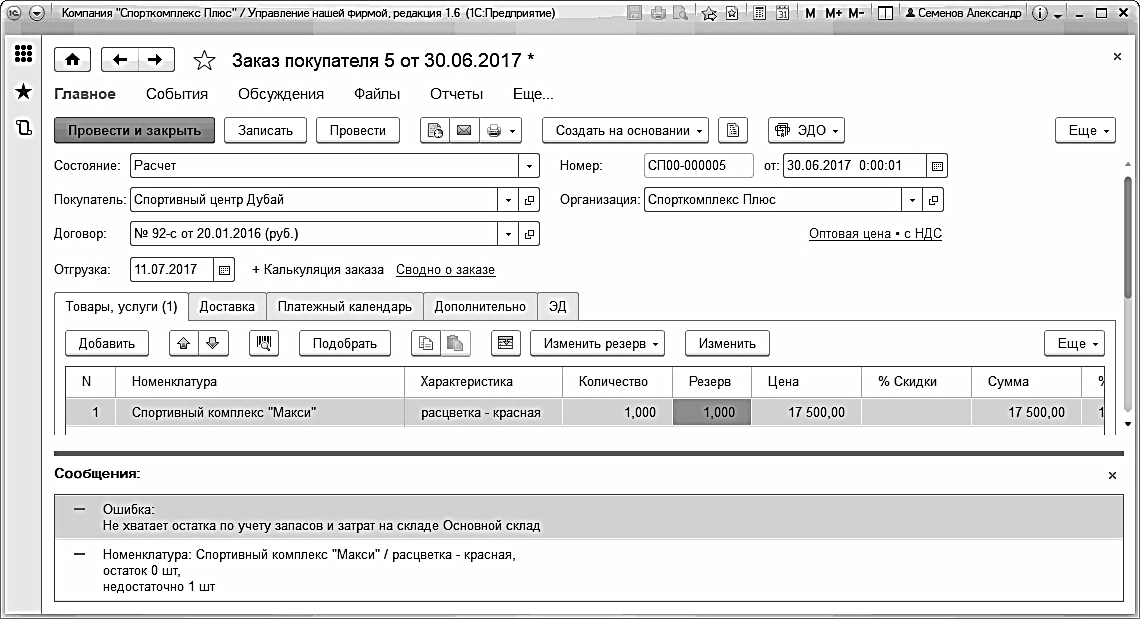The image size is (1140, 619).
Task: Open the Создать на основании dropdown
Action: coord(625,131)
